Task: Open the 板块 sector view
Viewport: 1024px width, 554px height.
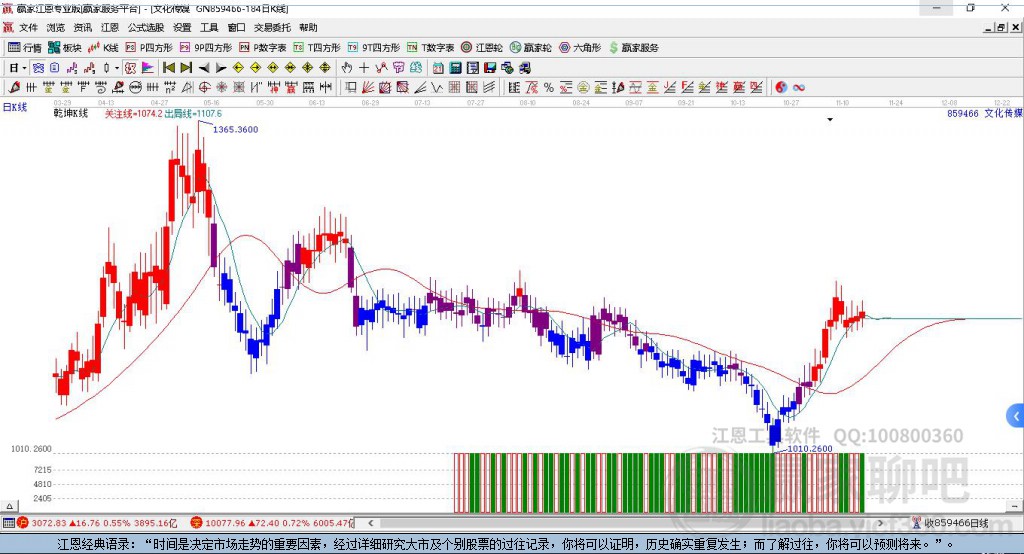Action: (x=65, y=48)
